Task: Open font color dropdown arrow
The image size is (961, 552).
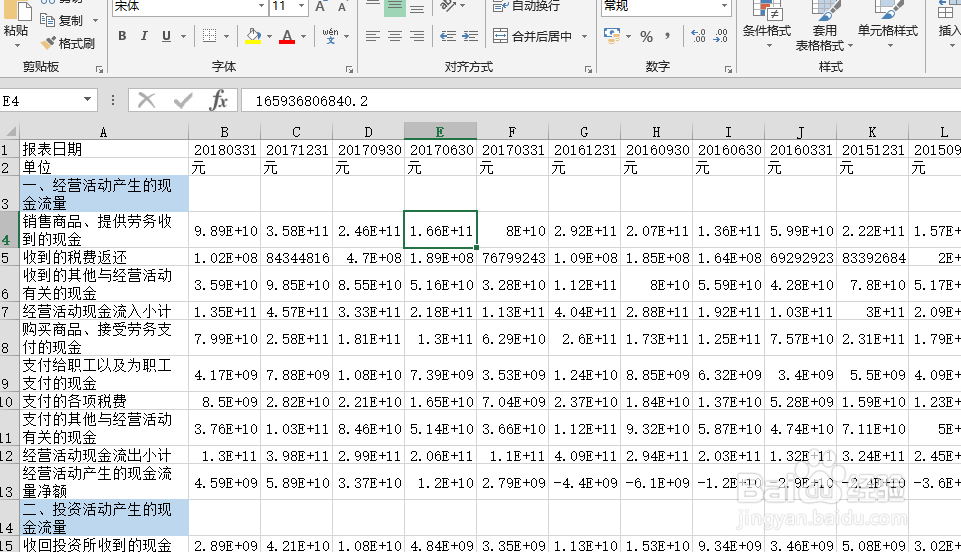Action: (x=303, y=36)
